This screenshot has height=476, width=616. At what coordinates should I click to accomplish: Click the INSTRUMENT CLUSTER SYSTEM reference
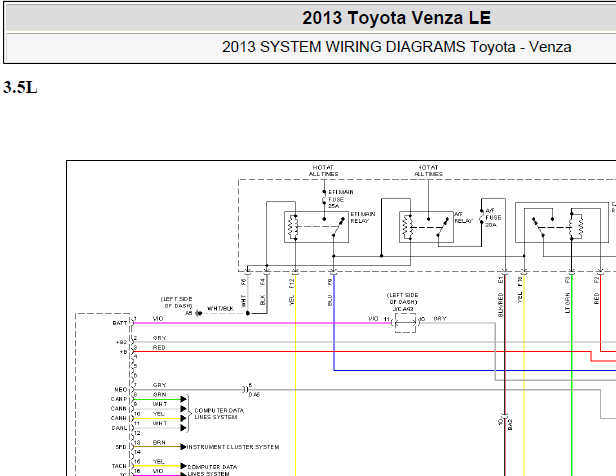(233, 447)
